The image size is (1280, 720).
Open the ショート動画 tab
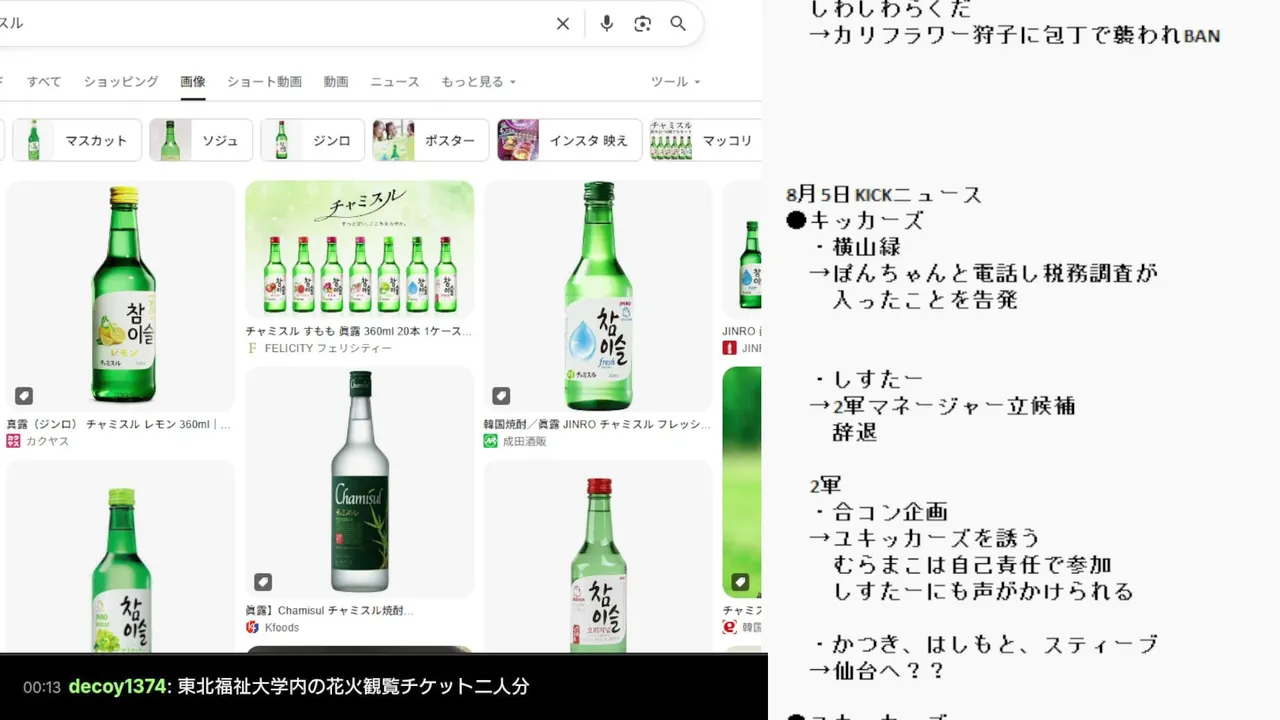pos(264,82)
